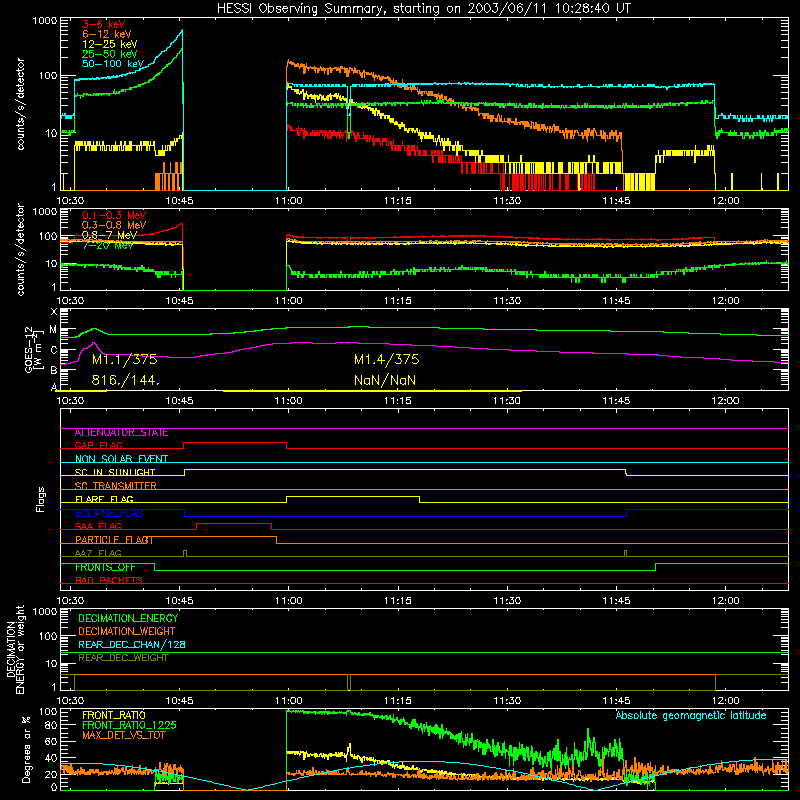This screenshot has height=800, width=800.
Task: Click the top panel counts/s/detector axis title
Action: pos(20,104)
